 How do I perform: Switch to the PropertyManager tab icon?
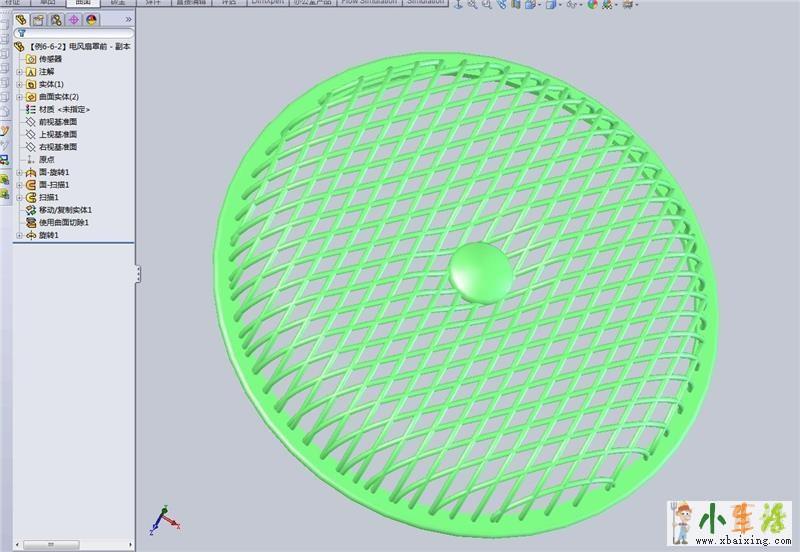[x=39, y=19]
